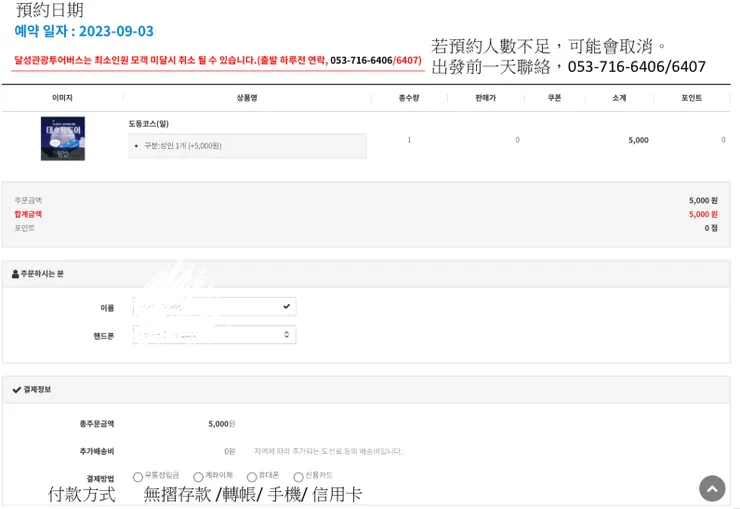Select 무통장입금 bank deposit payment option
Screen dimensions: 740x509
pyautogui.click(x=138, y=477)
